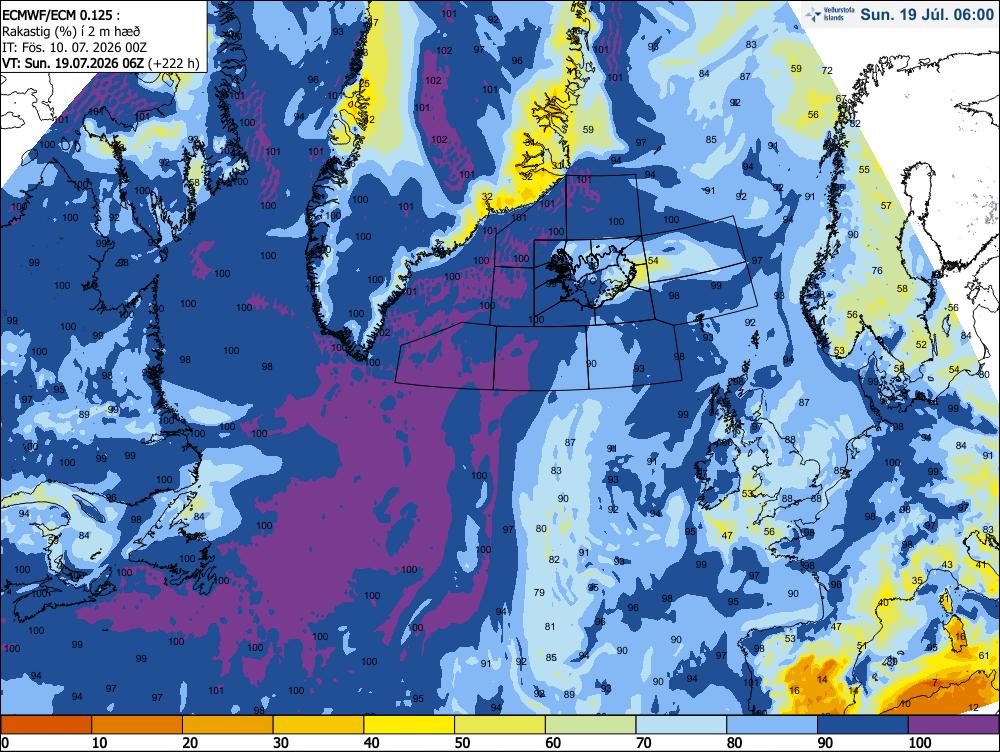Viewport: 1000px width, 752px height.
Task: Click the humidity value '76' over Scandinavia
Action: pyautogui.click(x=878, y=270)
